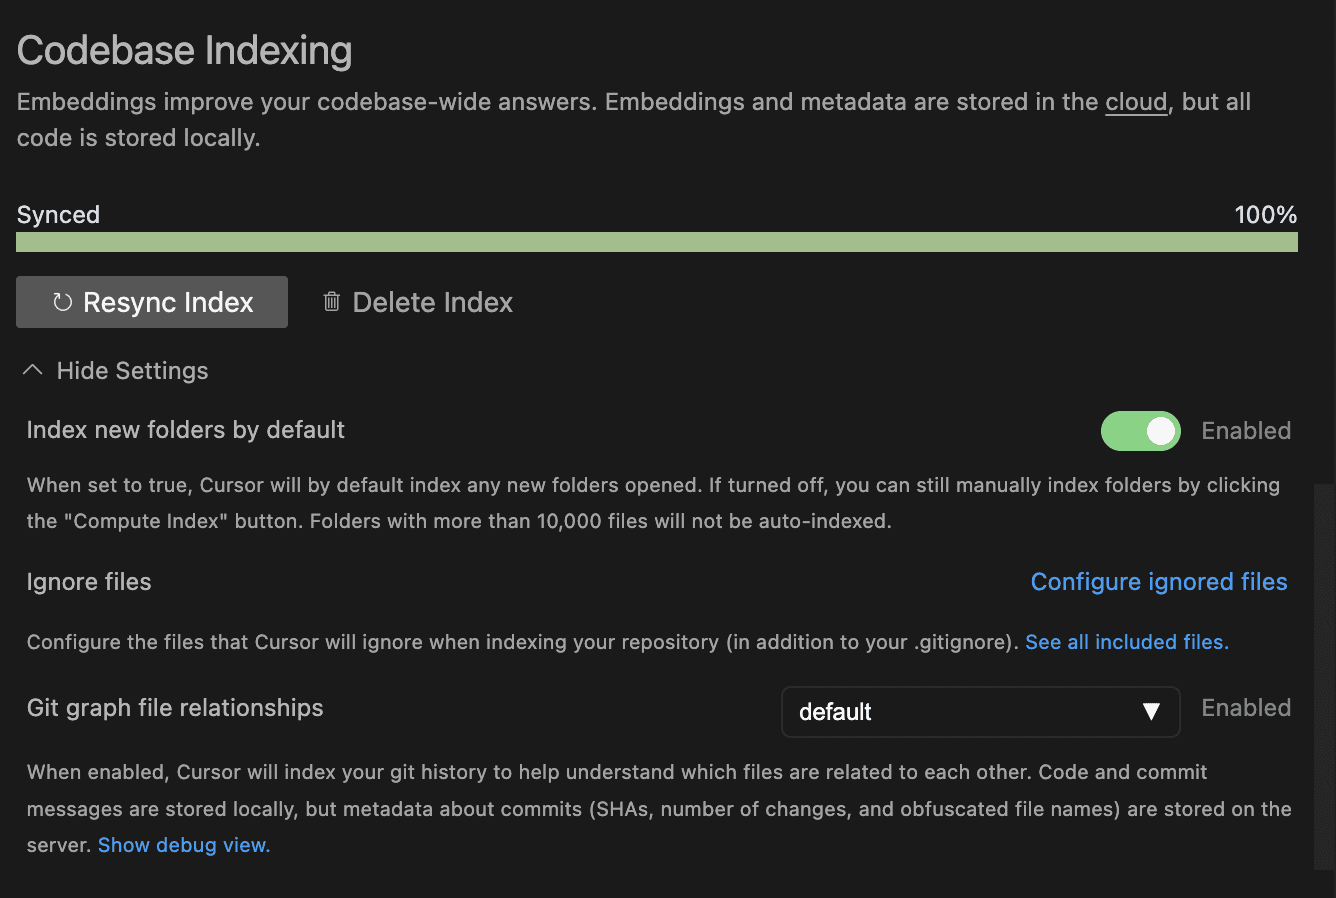Open the cloud link in the description
The image size is (1336, 898).
pos(1135,101)
